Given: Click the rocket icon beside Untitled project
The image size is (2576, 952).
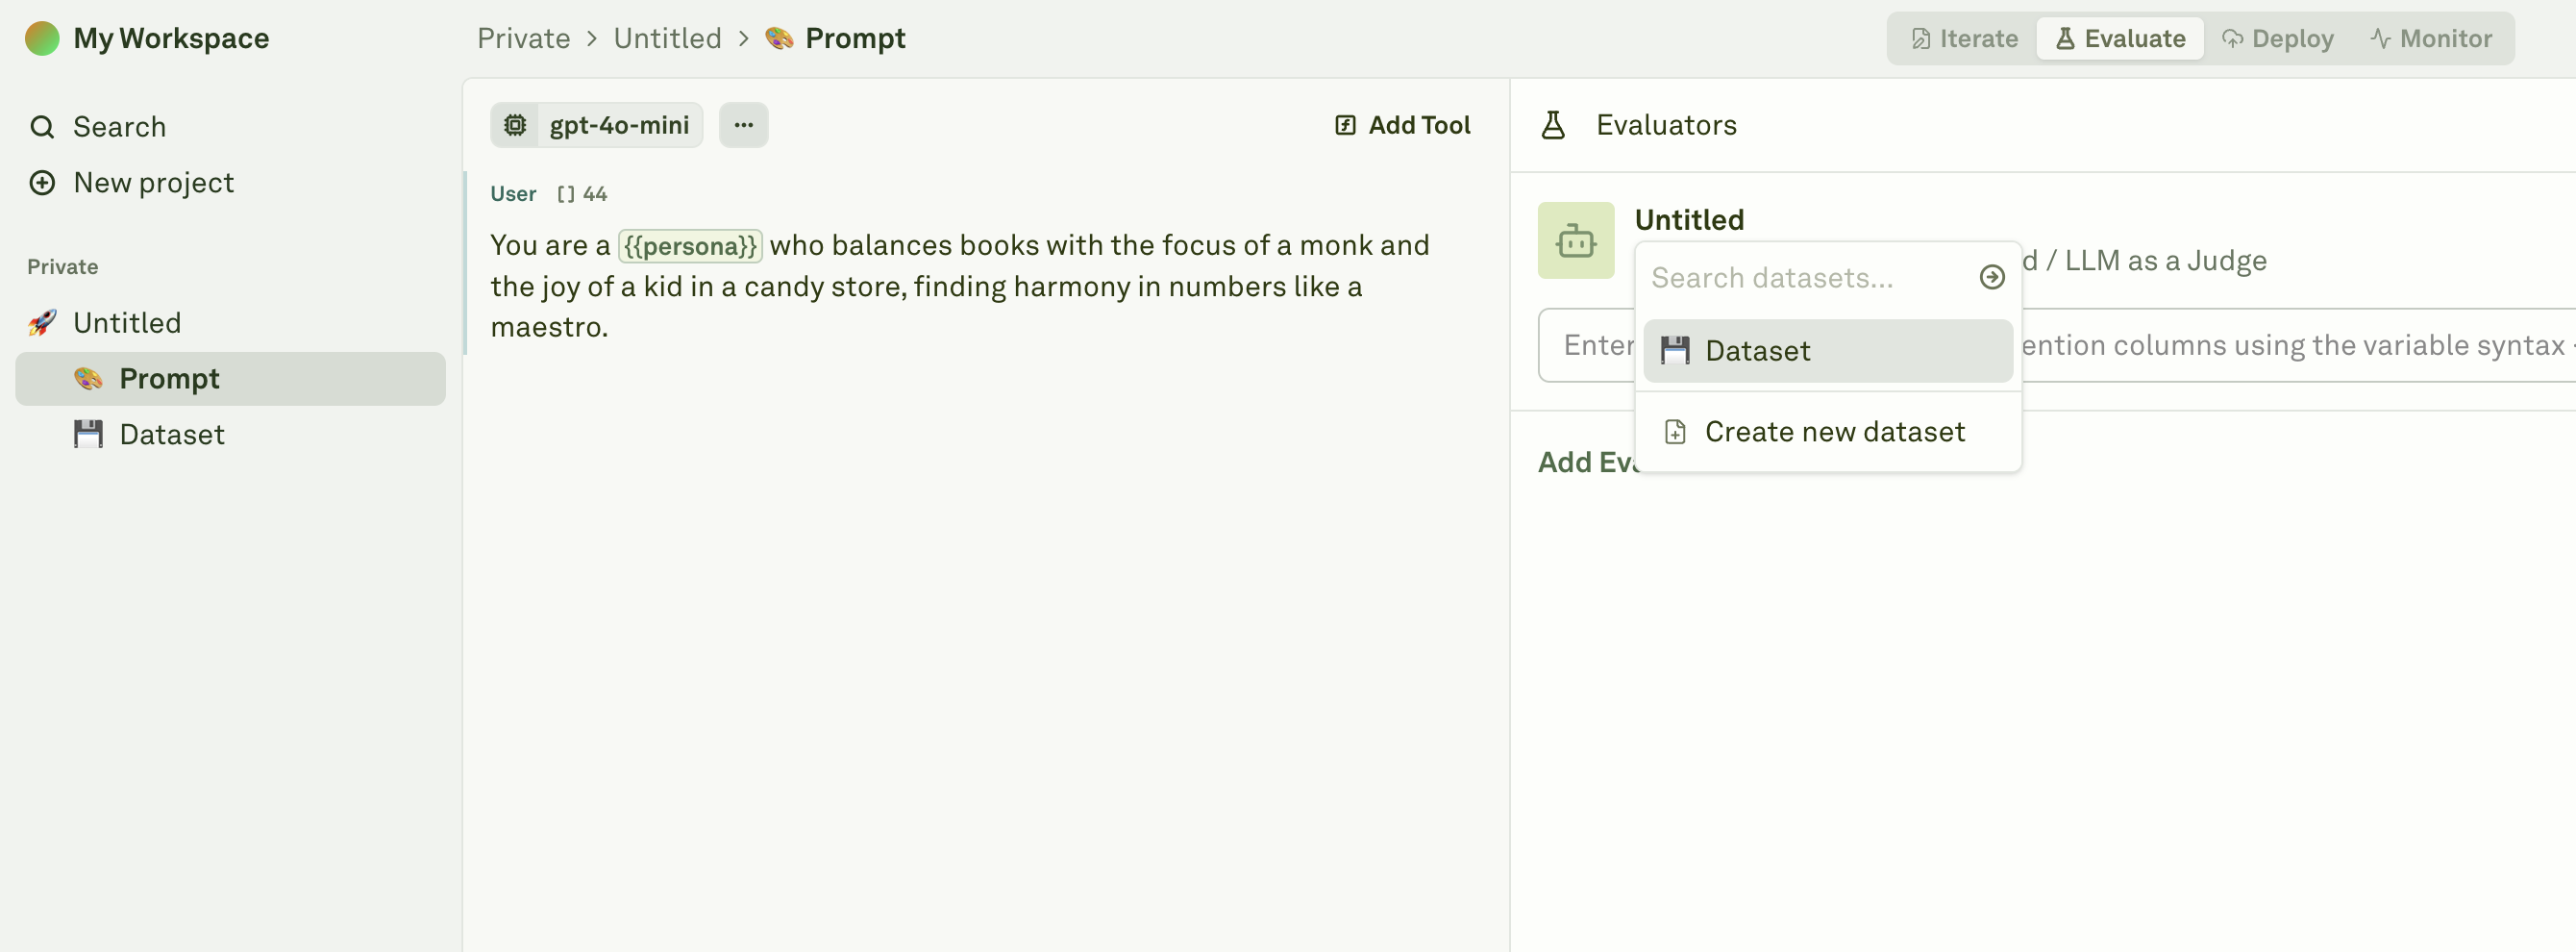Looking at the screenshot, I should tap(42, 323).
